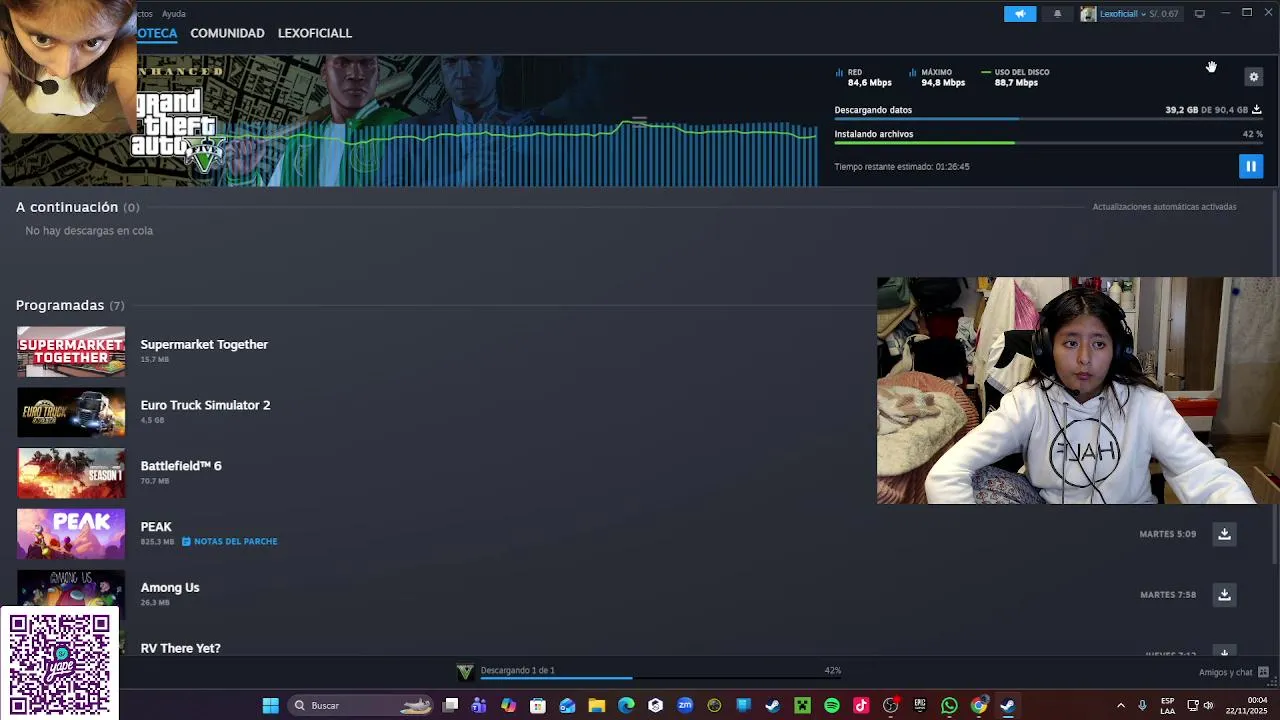Click the MARTES 7:58 schedule time

1168,595
